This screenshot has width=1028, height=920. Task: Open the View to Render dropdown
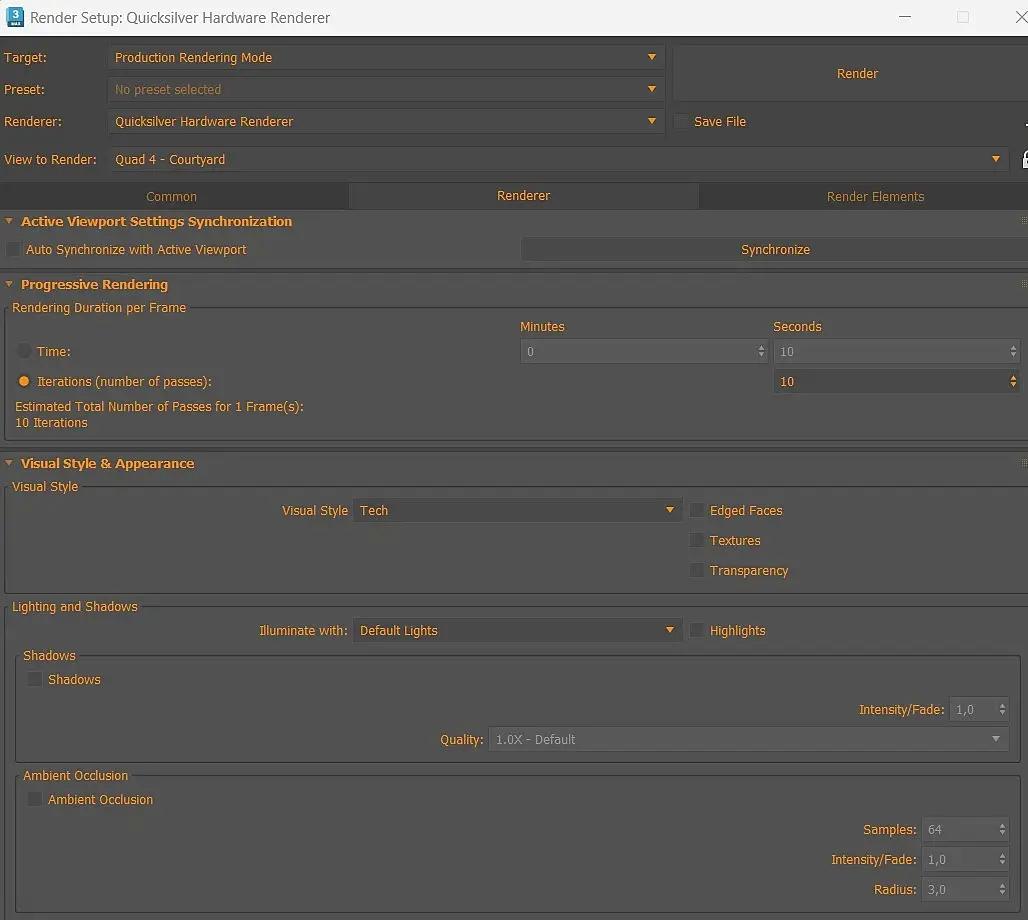coord(559,159)
